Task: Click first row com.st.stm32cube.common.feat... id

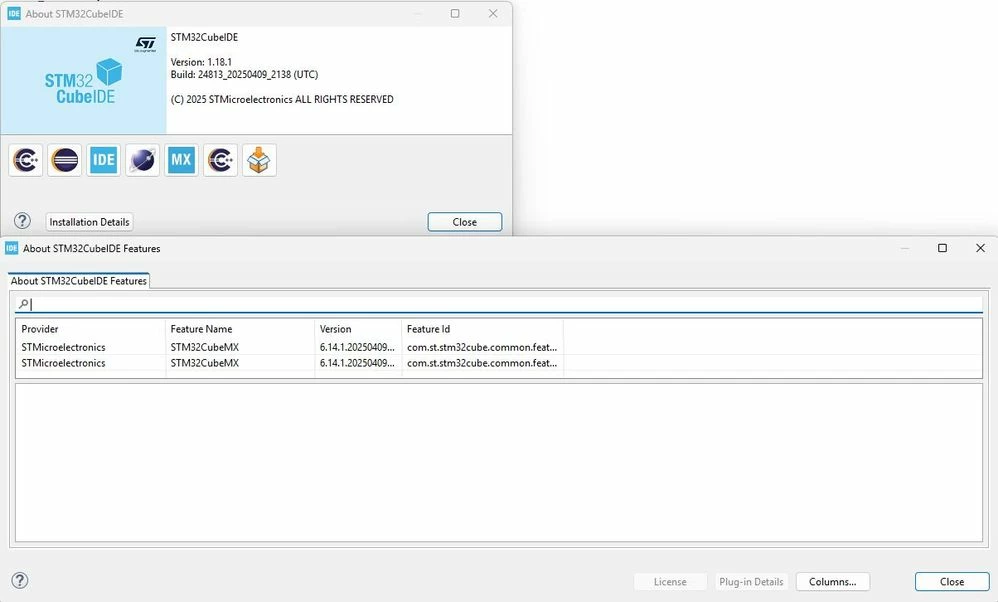Action: [x=482, y=347]
